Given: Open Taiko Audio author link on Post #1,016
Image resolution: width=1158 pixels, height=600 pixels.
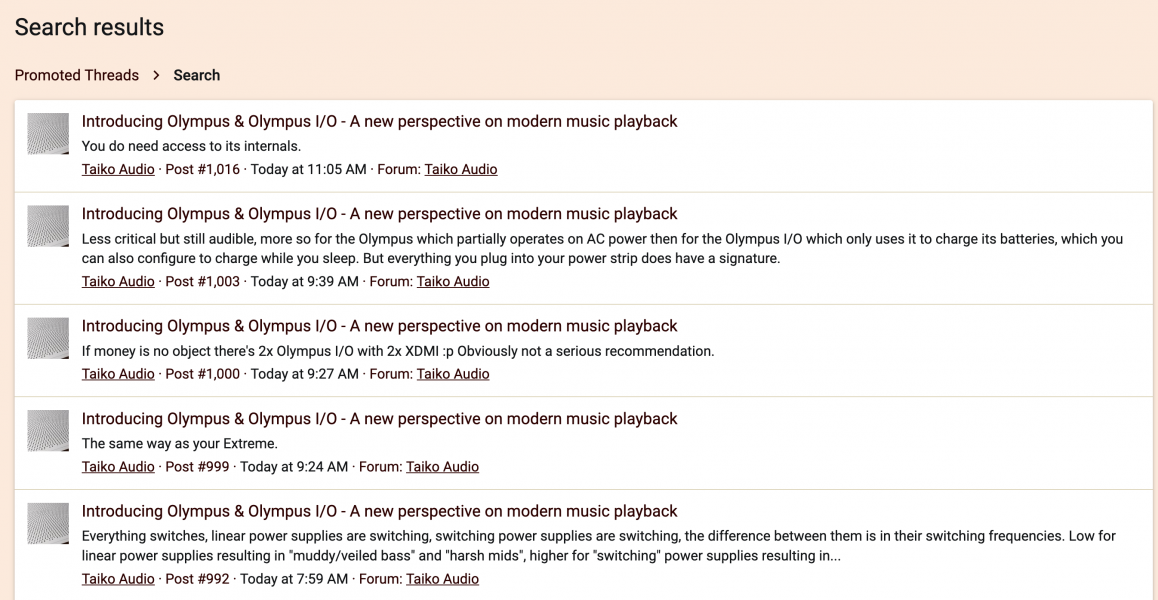Looking at the screenshot, I should [118, 169].
